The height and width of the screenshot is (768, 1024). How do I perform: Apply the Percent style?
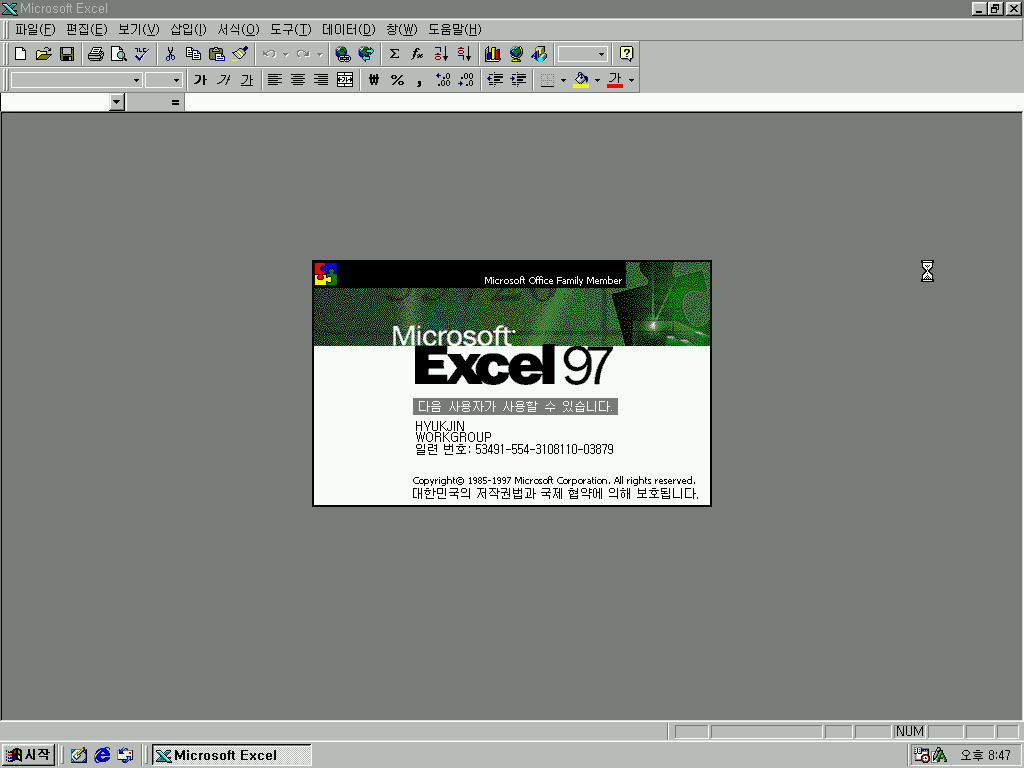click(x=397, y=80)
